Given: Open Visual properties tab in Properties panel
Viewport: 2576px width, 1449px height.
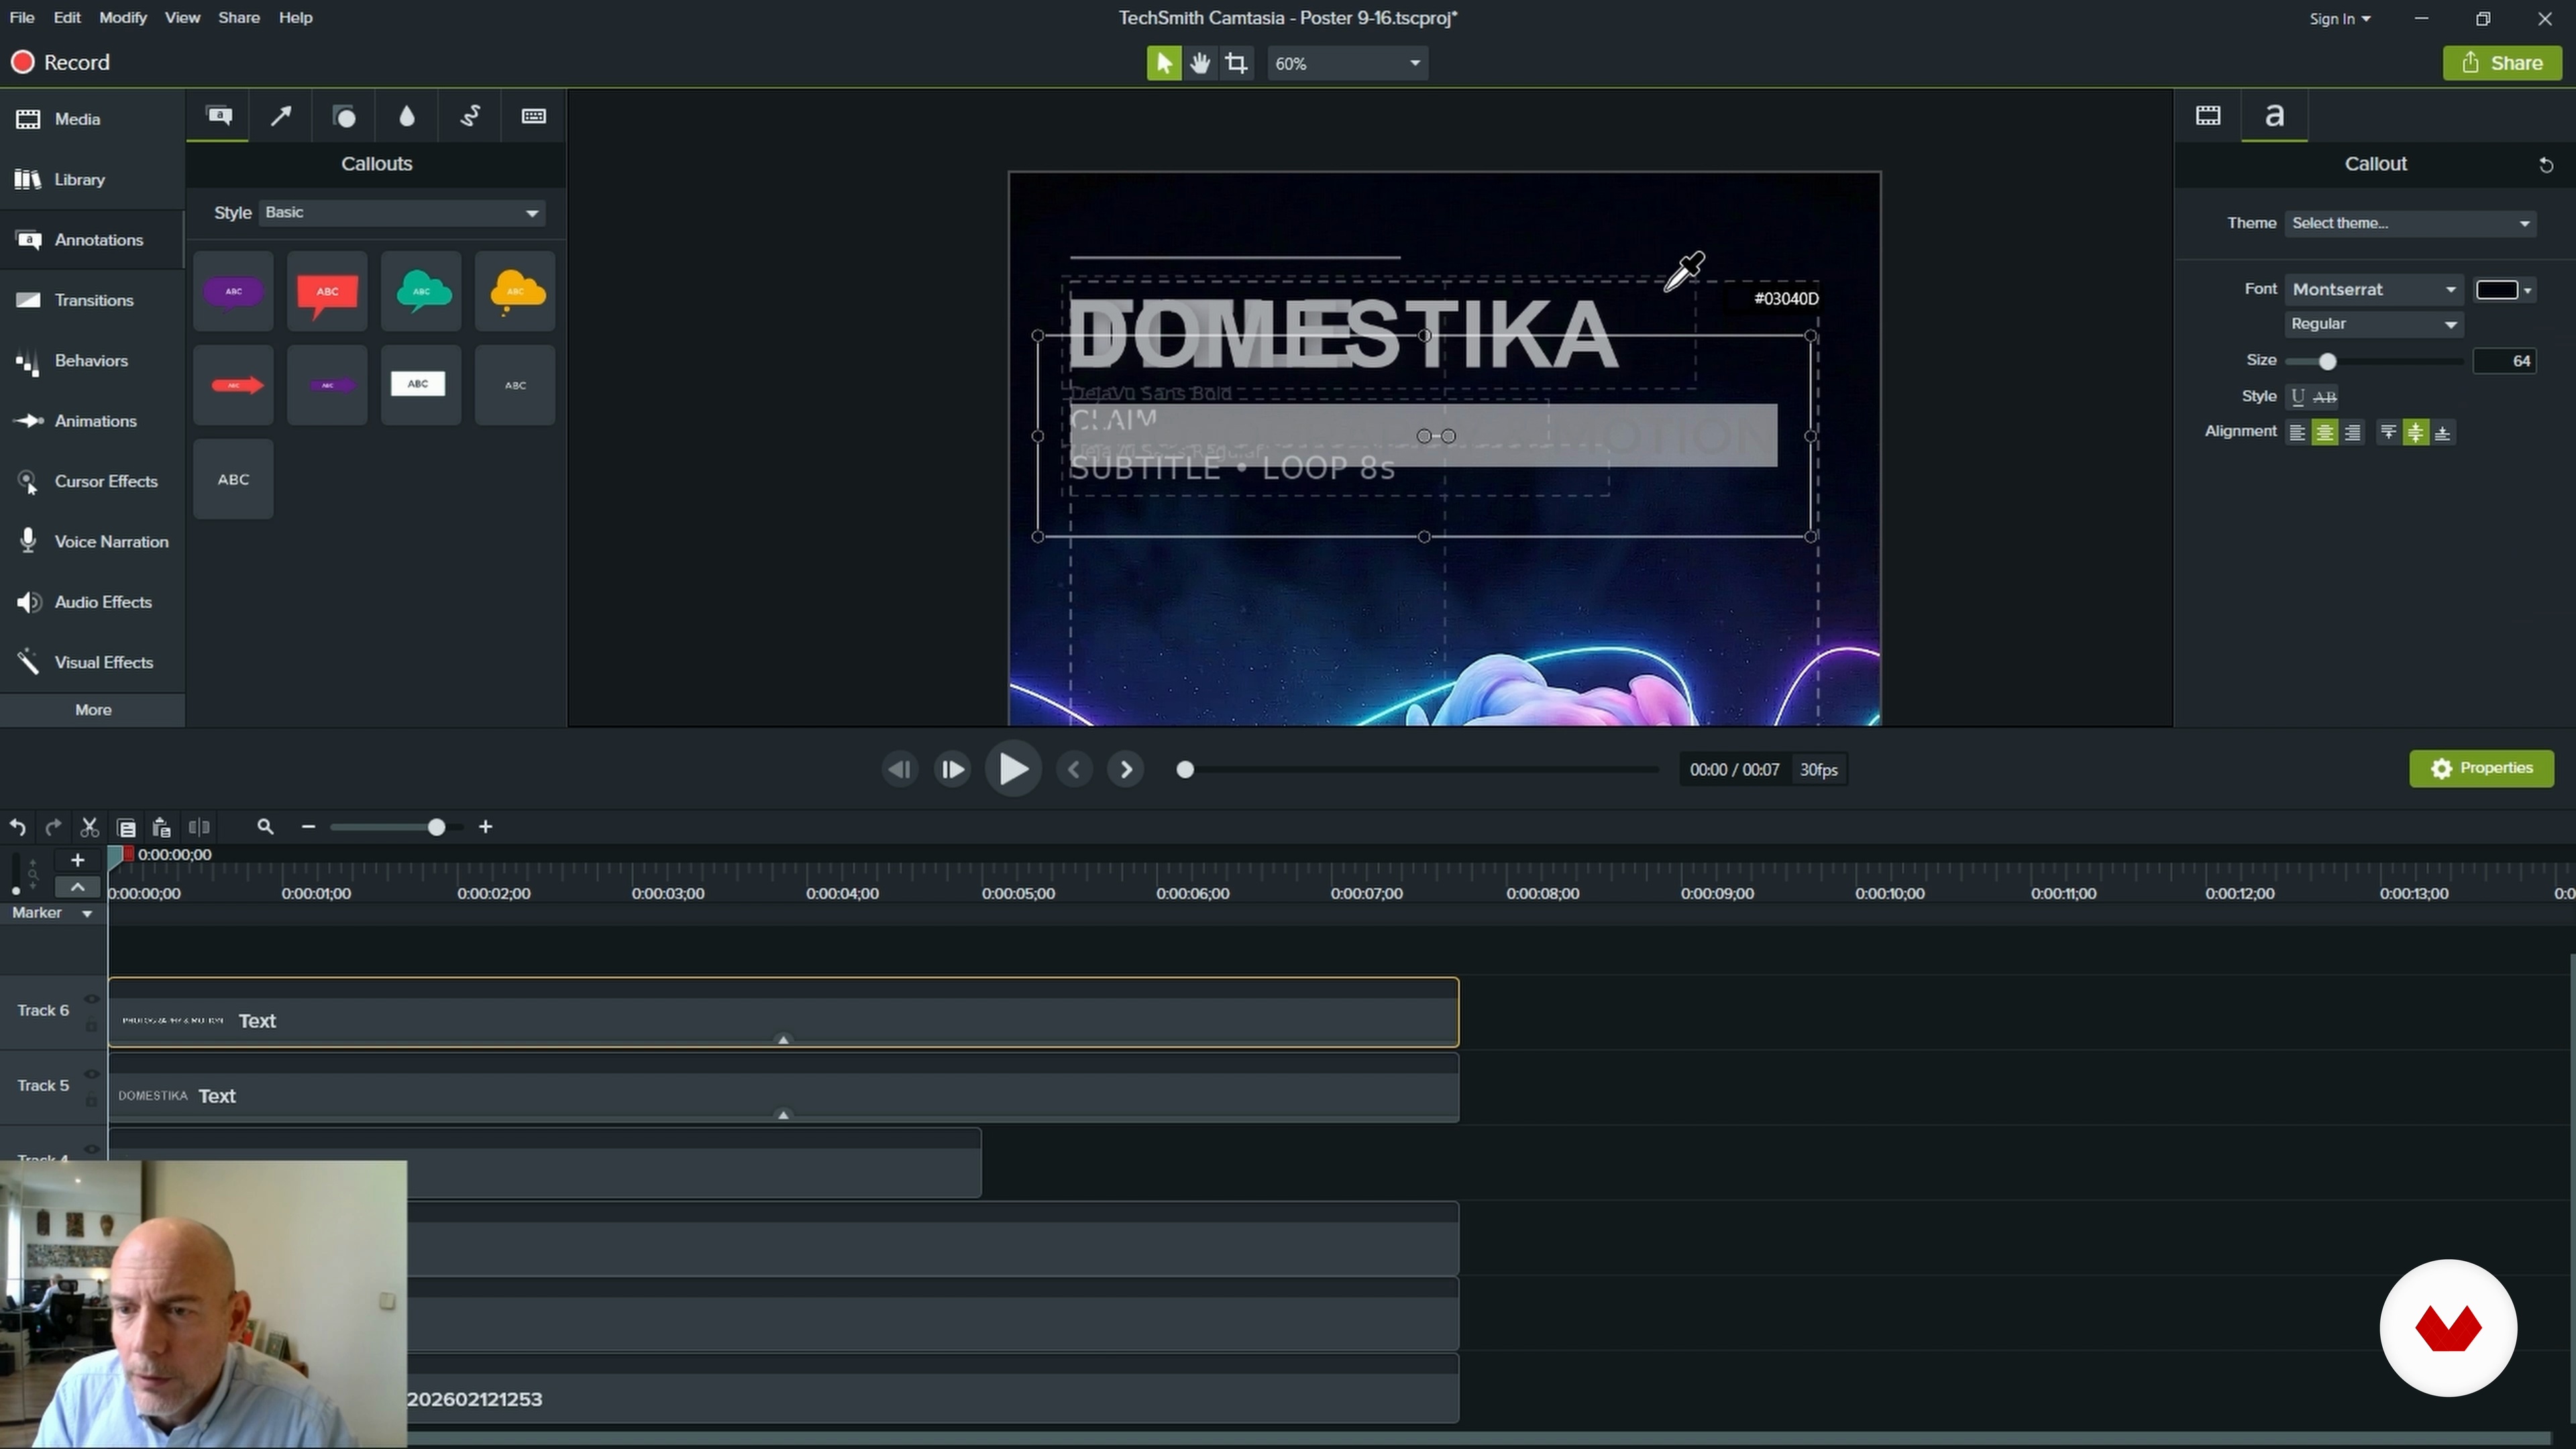Looking at the screenshot, I should [x=2208, y=116].
